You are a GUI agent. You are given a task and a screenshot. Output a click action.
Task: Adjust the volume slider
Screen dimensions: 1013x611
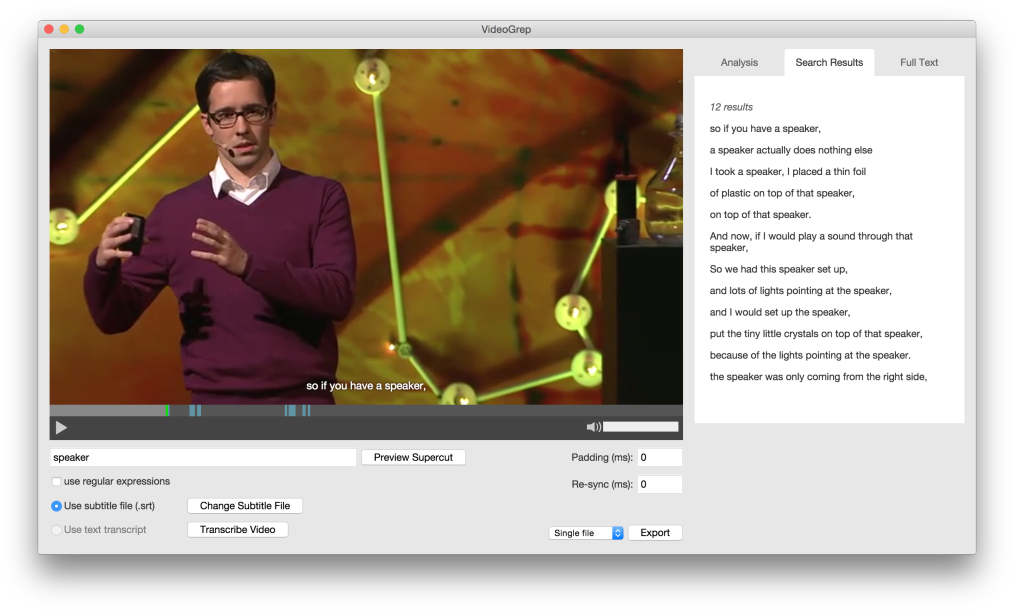click(x=640, y=427)
